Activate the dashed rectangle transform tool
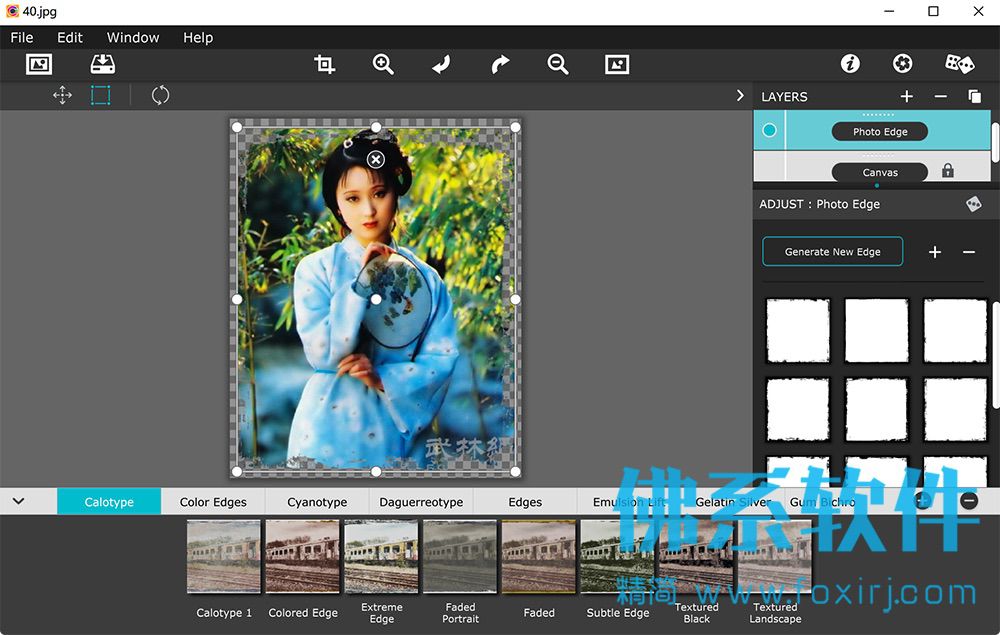 101,96
